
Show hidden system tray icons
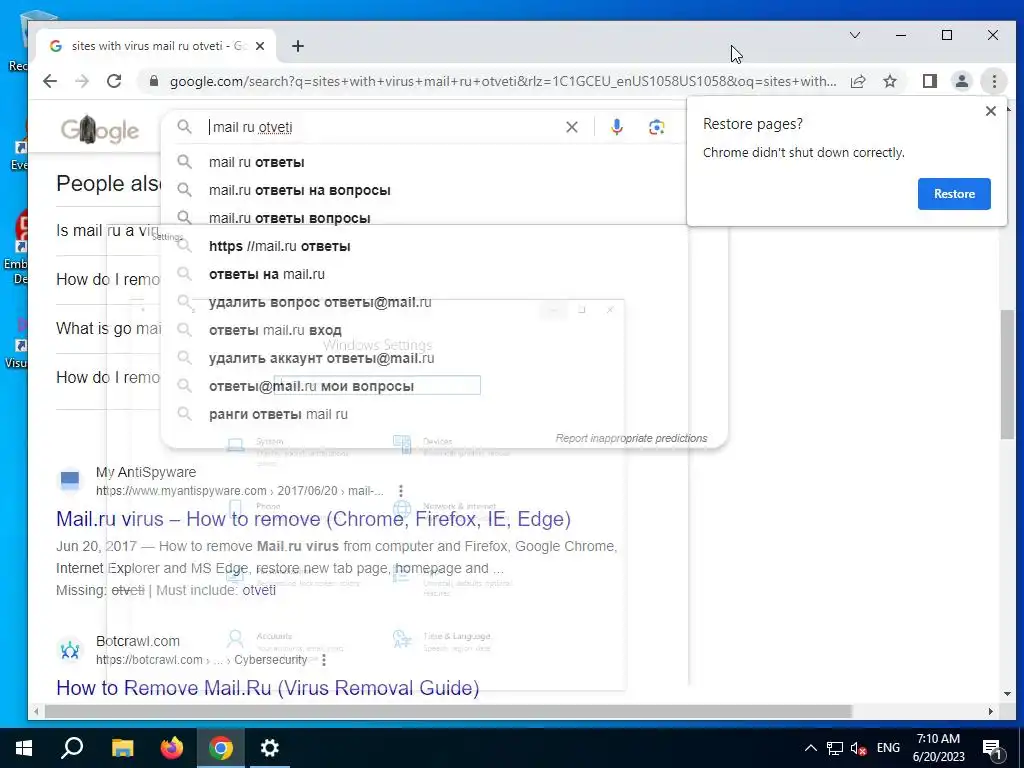810,748
